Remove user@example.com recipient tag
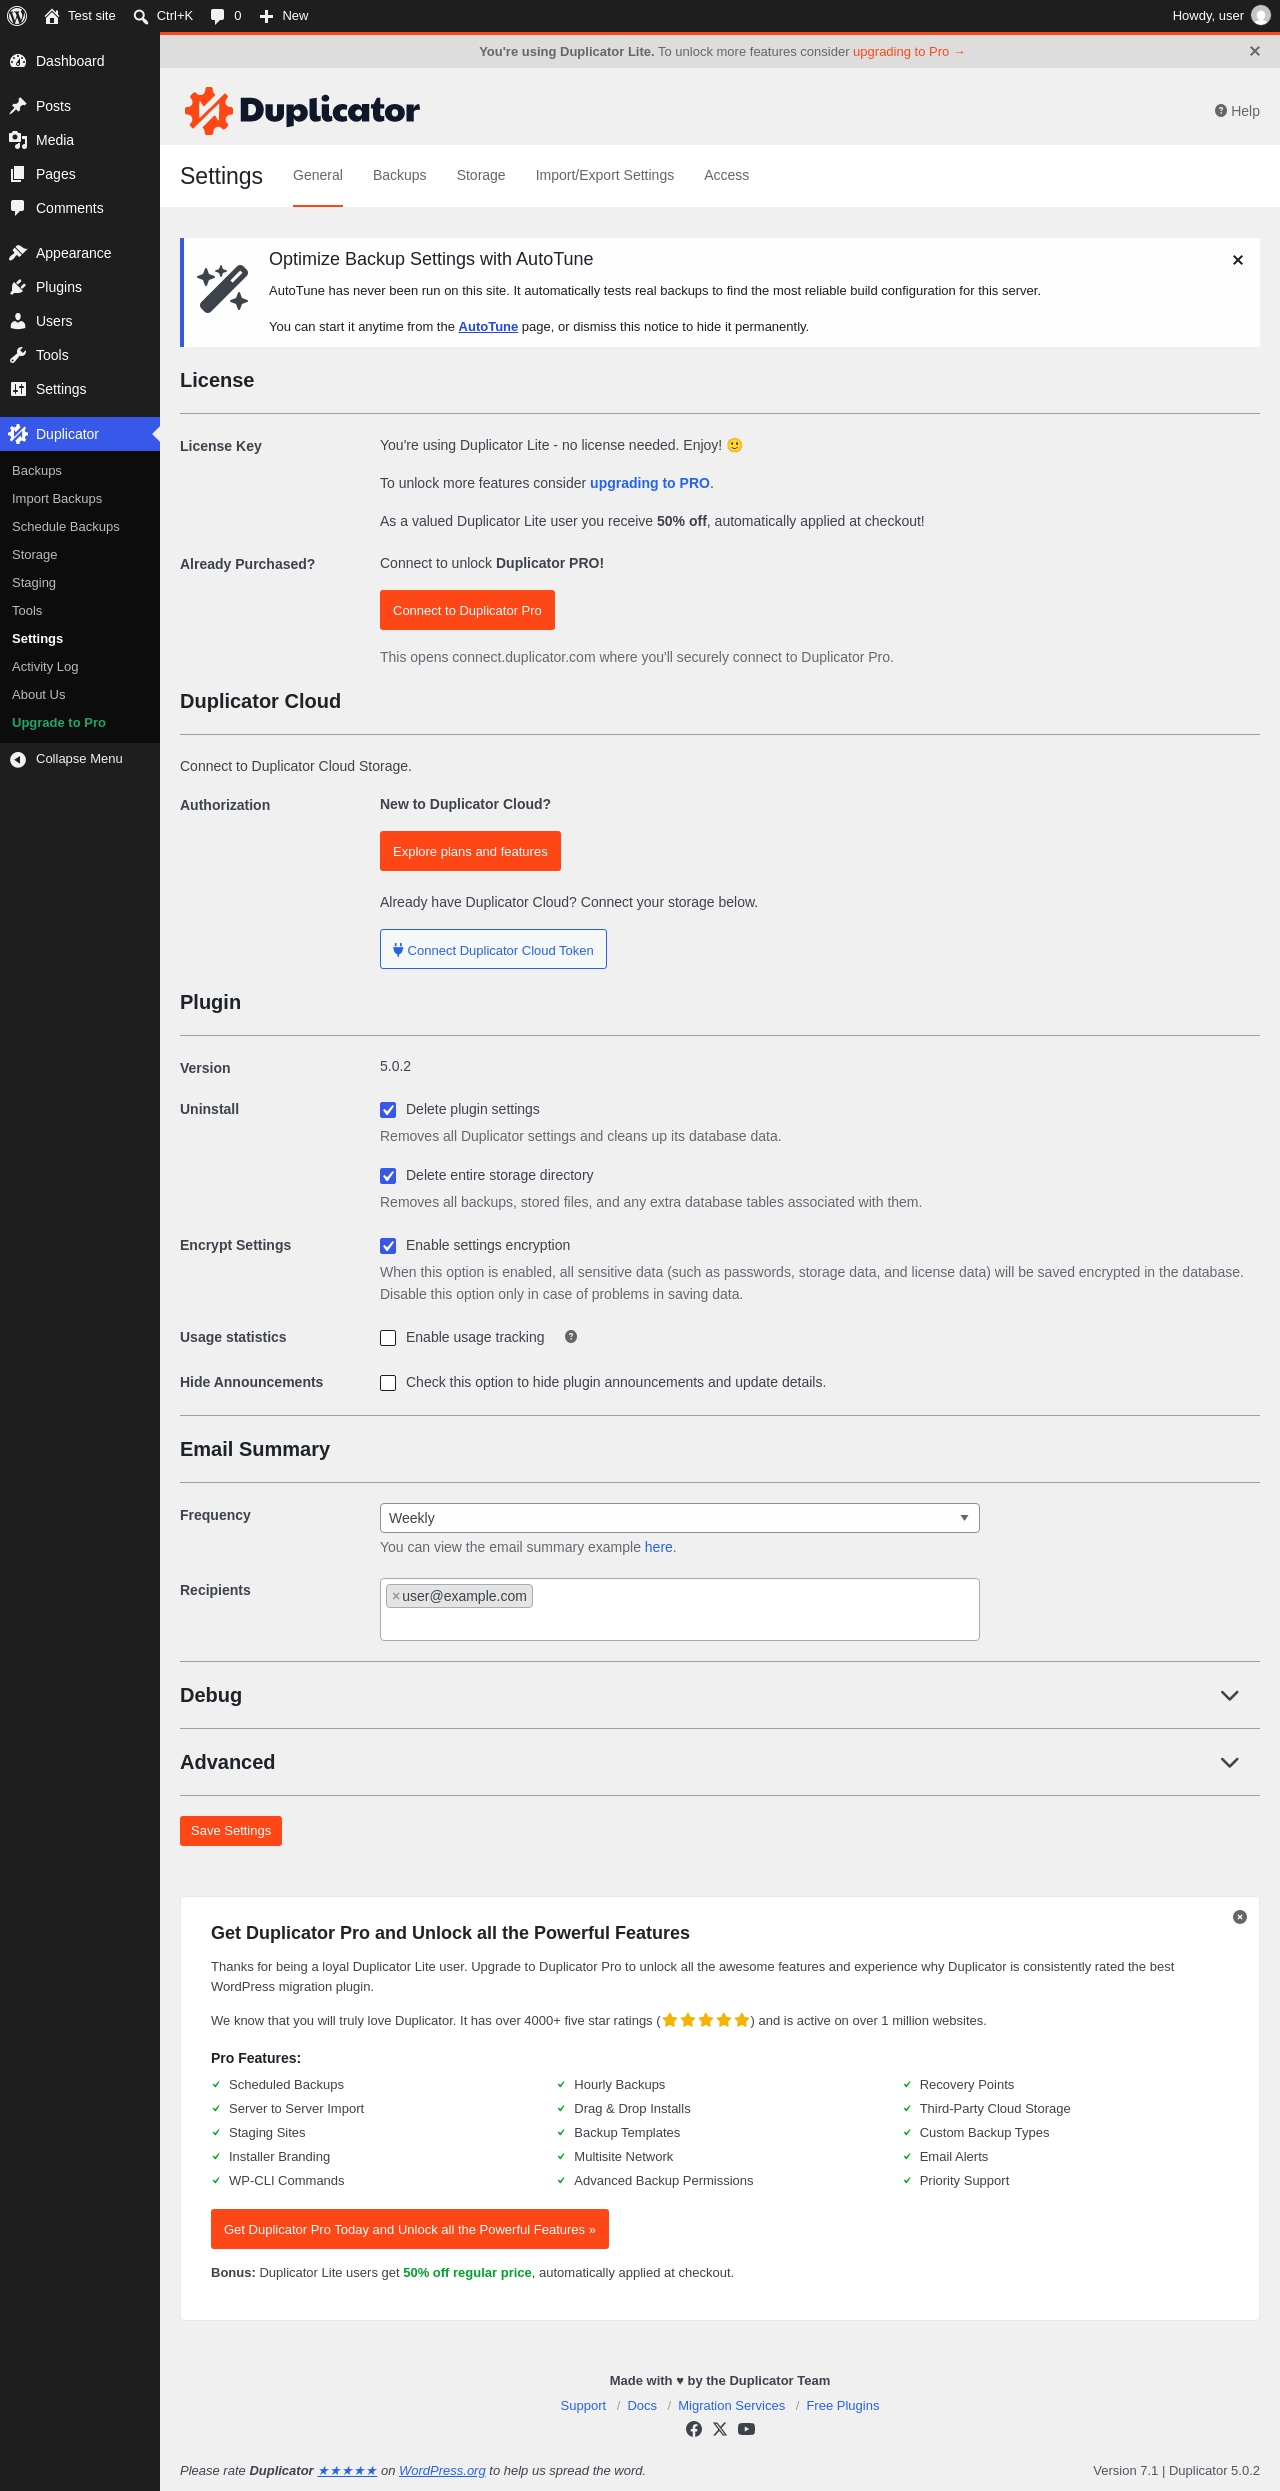The height and width of the screenshot is (2491, 1280). point(396,1596)
